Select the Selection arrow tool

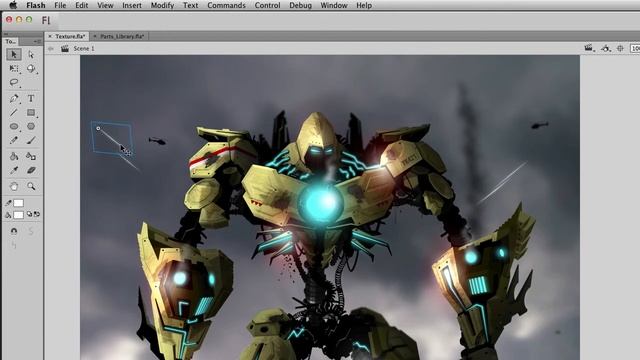(x=13, y=54)
